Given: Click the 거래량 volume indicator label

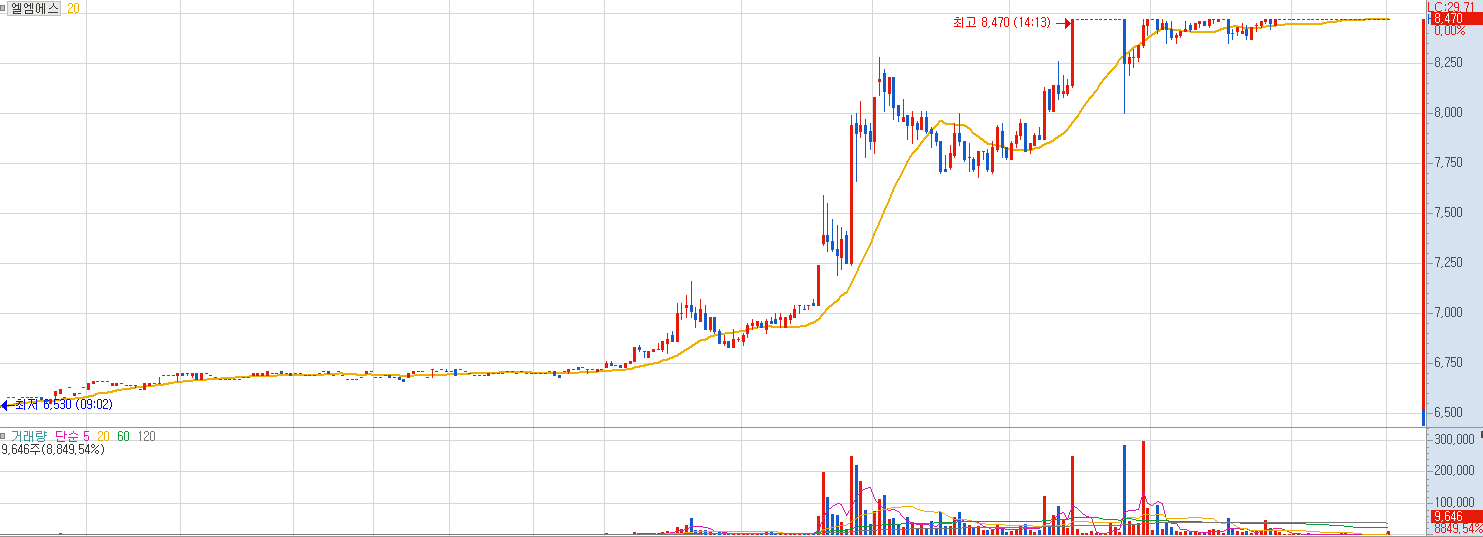Looking at the screenshot, I should (29, 437).
